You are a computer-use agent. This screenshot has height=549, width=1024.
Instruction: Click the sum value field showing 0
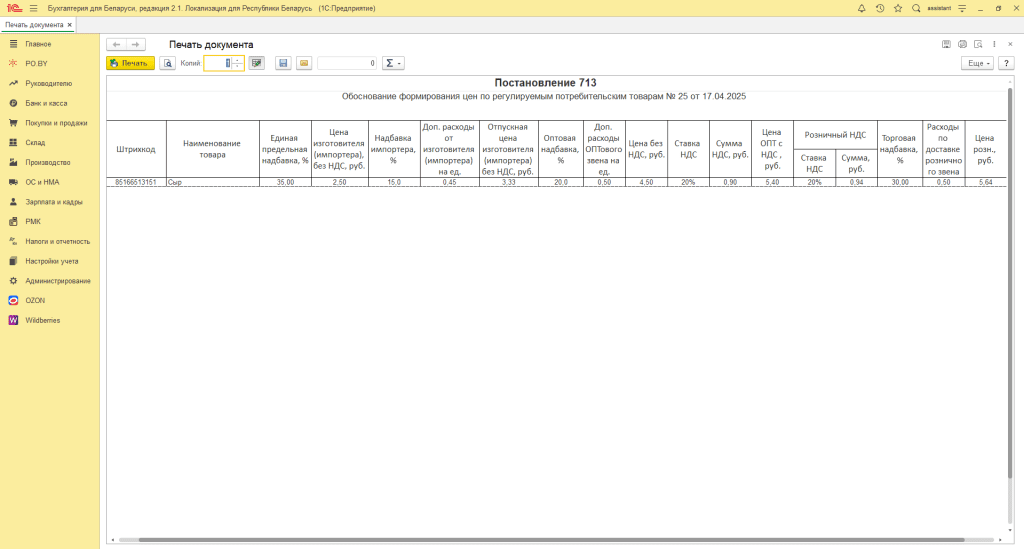[x=347, y=63]
